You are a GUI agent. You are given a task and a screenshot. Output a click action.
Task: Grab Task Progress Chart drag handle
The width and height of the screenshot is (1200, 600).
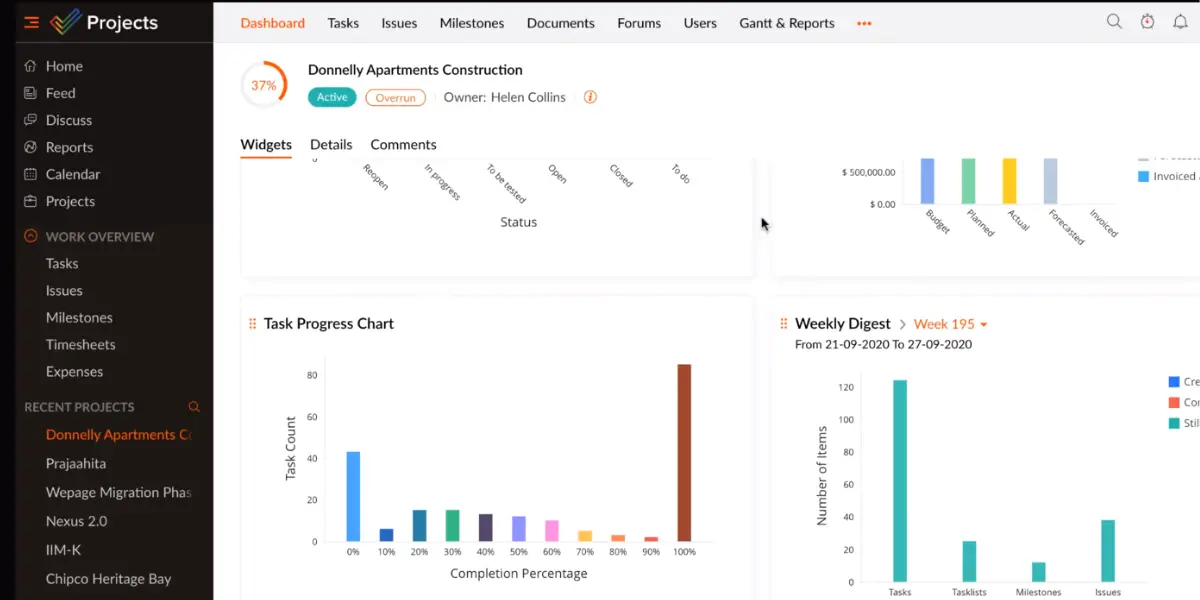[252, 324]
